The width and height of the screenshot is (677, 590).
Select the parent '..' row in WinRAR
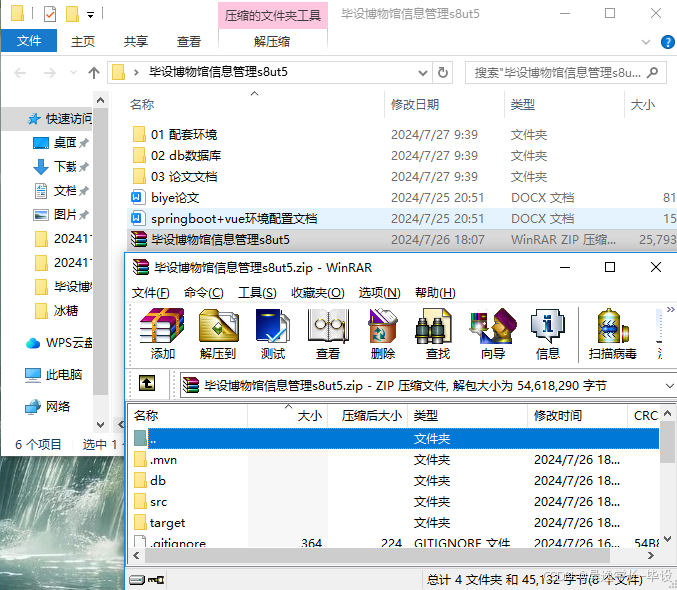click(x=394, y=439)
